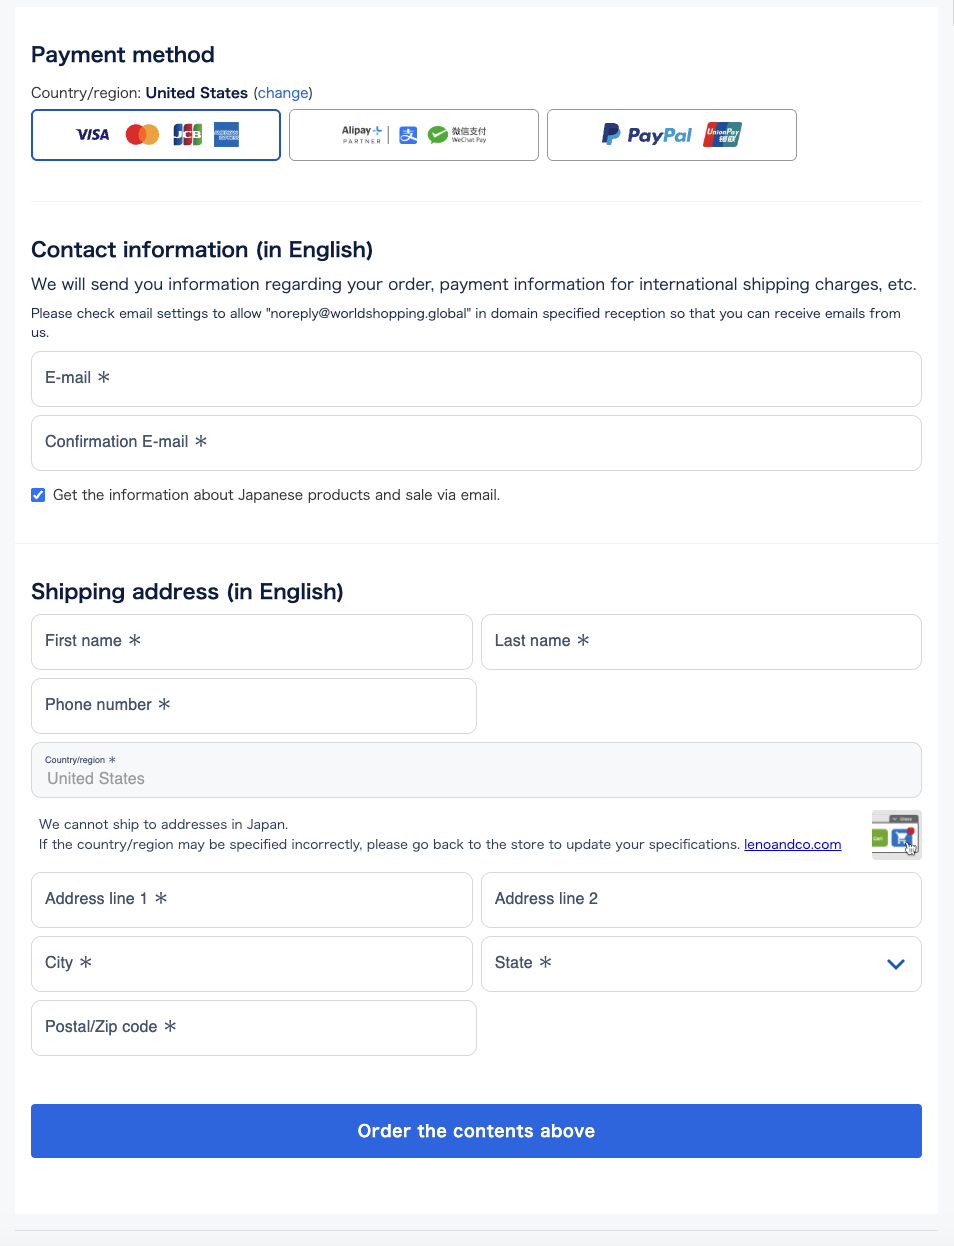The image size is (954, 1246).
Task: Click the Visa card logo
Action: pyautogui.click(x=93, y=135)
